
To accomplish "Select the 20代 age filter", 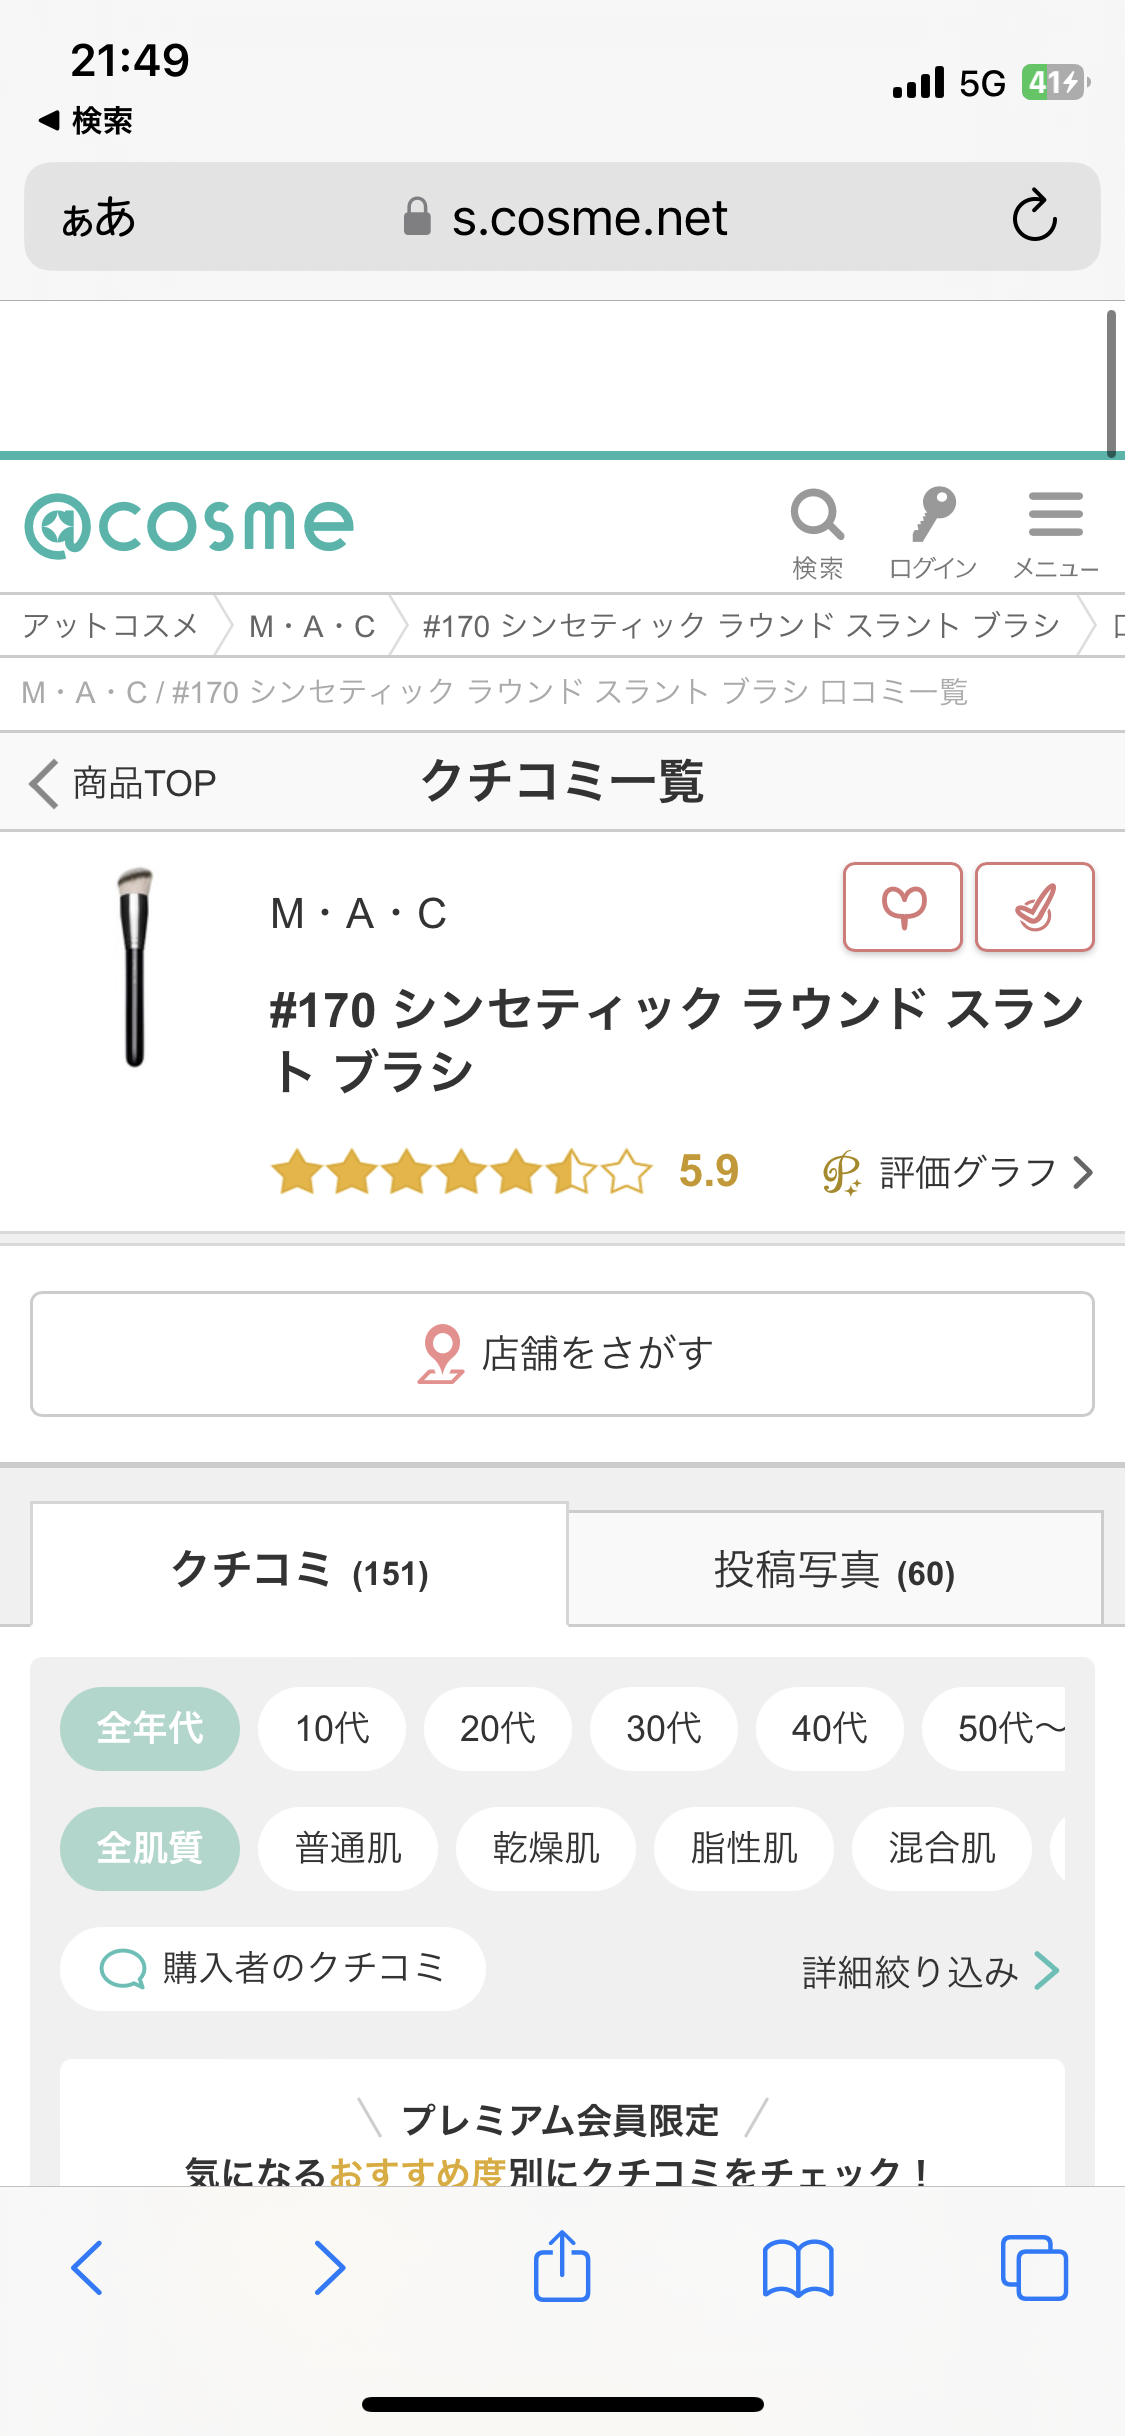I will tap(498, 1728).
